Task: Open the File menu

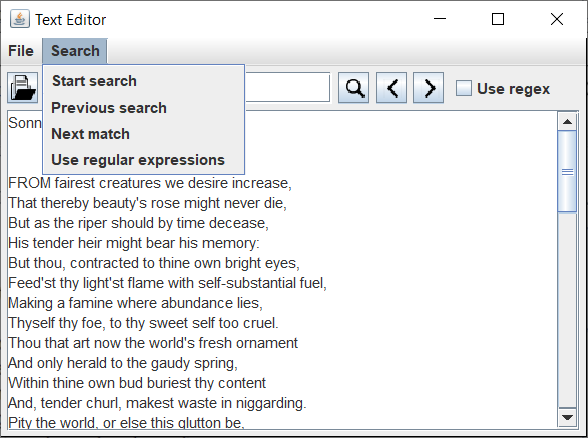Action: tap(21, 51)
